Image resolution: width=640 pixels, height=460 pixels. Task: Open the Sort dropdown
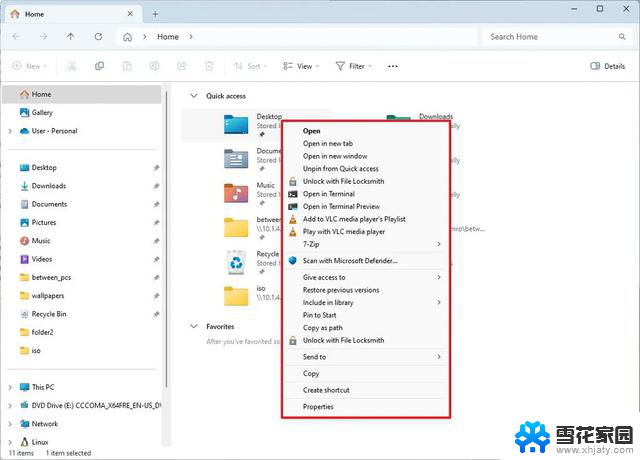coord(250,66)
